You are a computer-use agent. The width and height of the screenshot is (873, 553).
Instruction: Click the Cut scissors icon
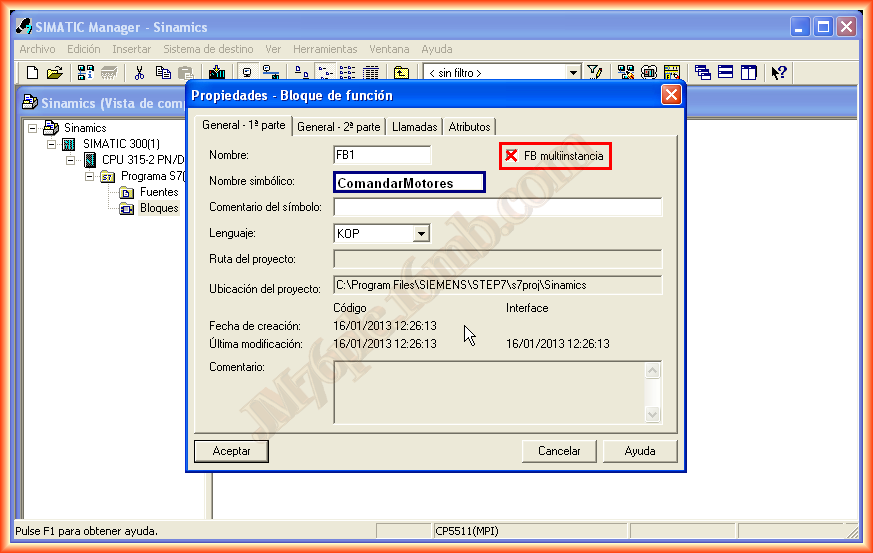139,73
